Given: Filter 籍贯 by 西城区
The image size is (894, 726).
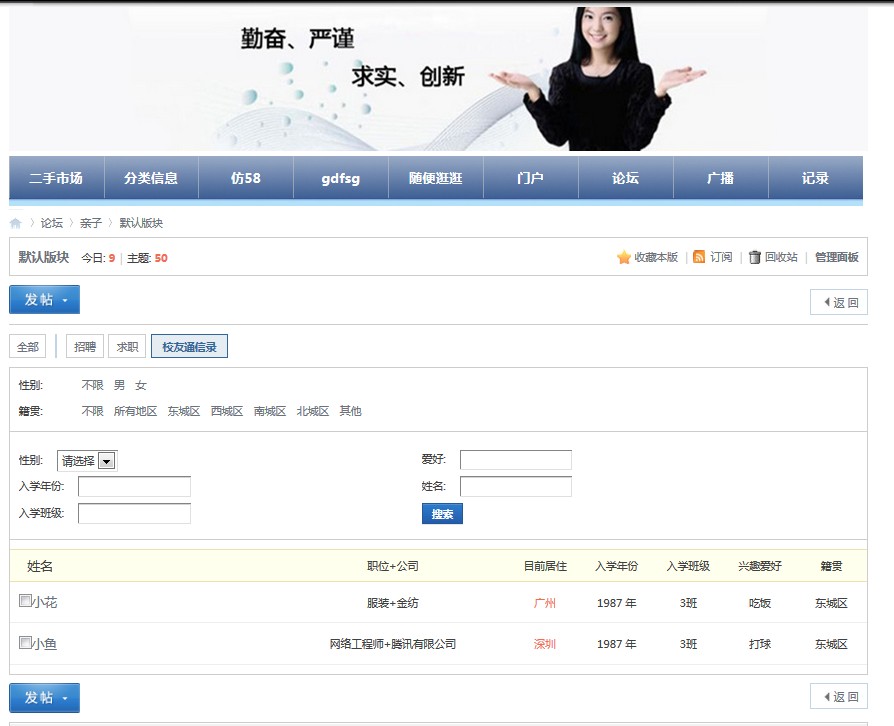Looking at the screenshot, I should coord(227,411).
